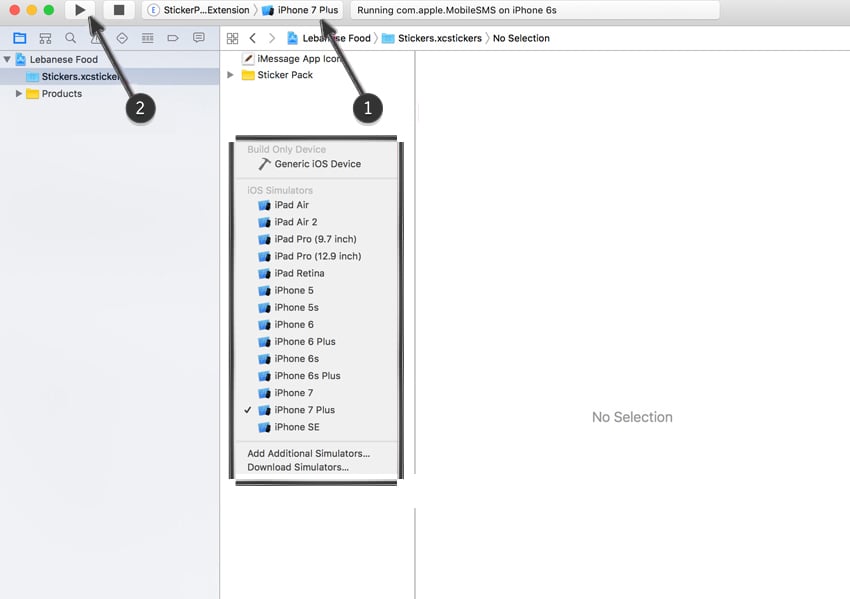850x599 pixels.
Task: Choose iPhone SE simulator
Action: 317,427
